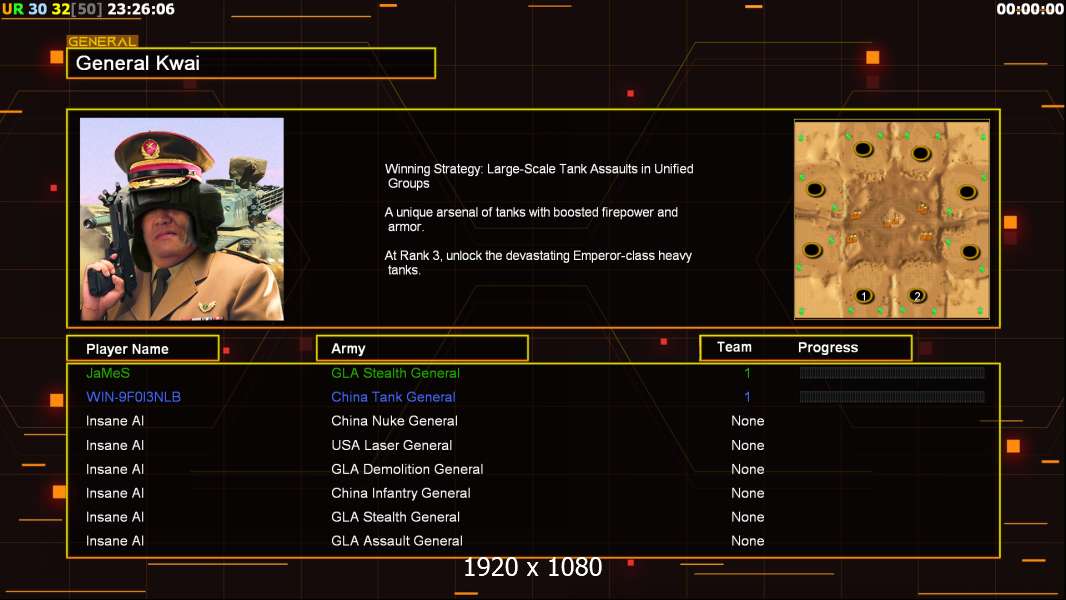Viewport: 1066px width, 600px height.
Task: Click the Winning Strategy description text
Action: tap(539, 176)
